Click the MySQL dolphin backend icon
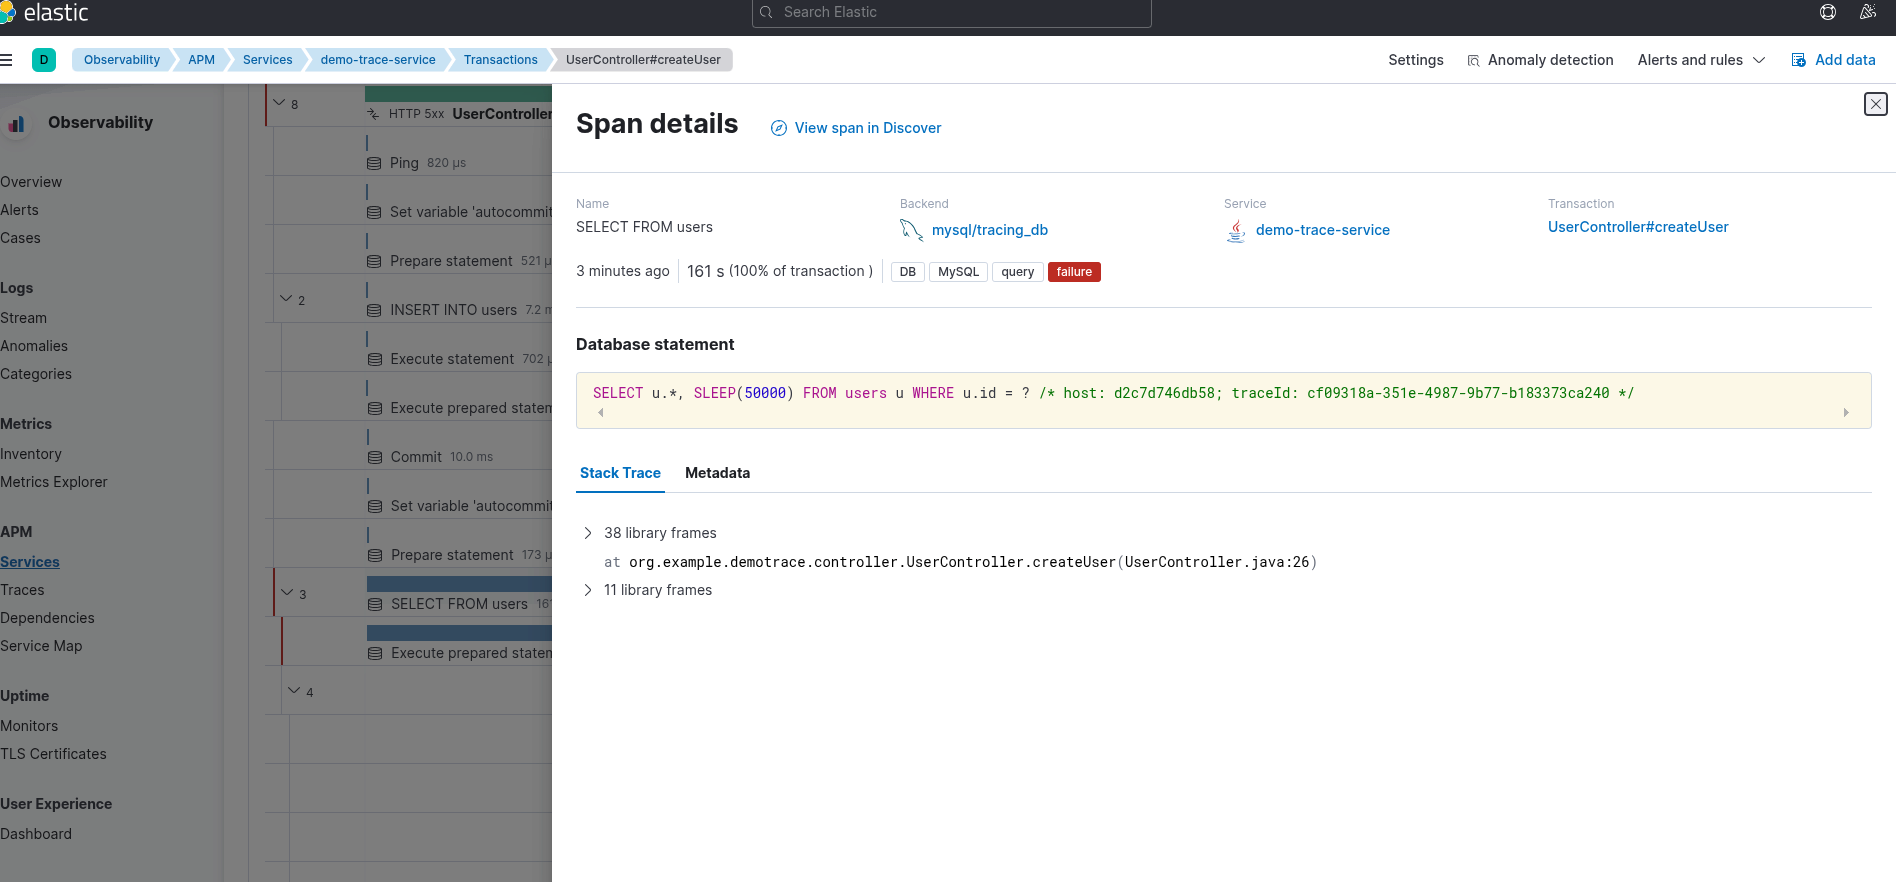Screen dimensions: 1896x882 pyautogui.click(x=911, y=230)
